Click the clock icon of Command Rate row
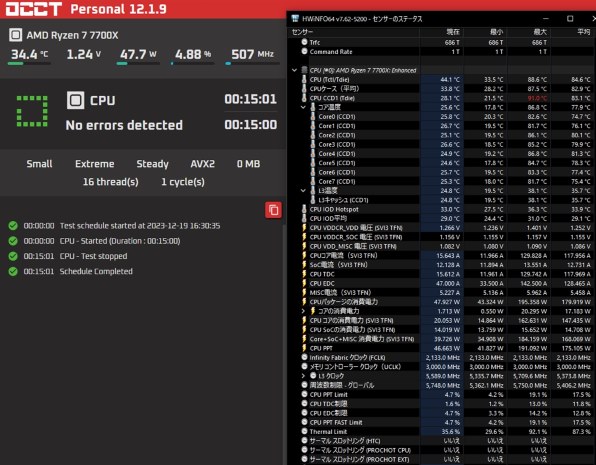 (x=304, y=51)
